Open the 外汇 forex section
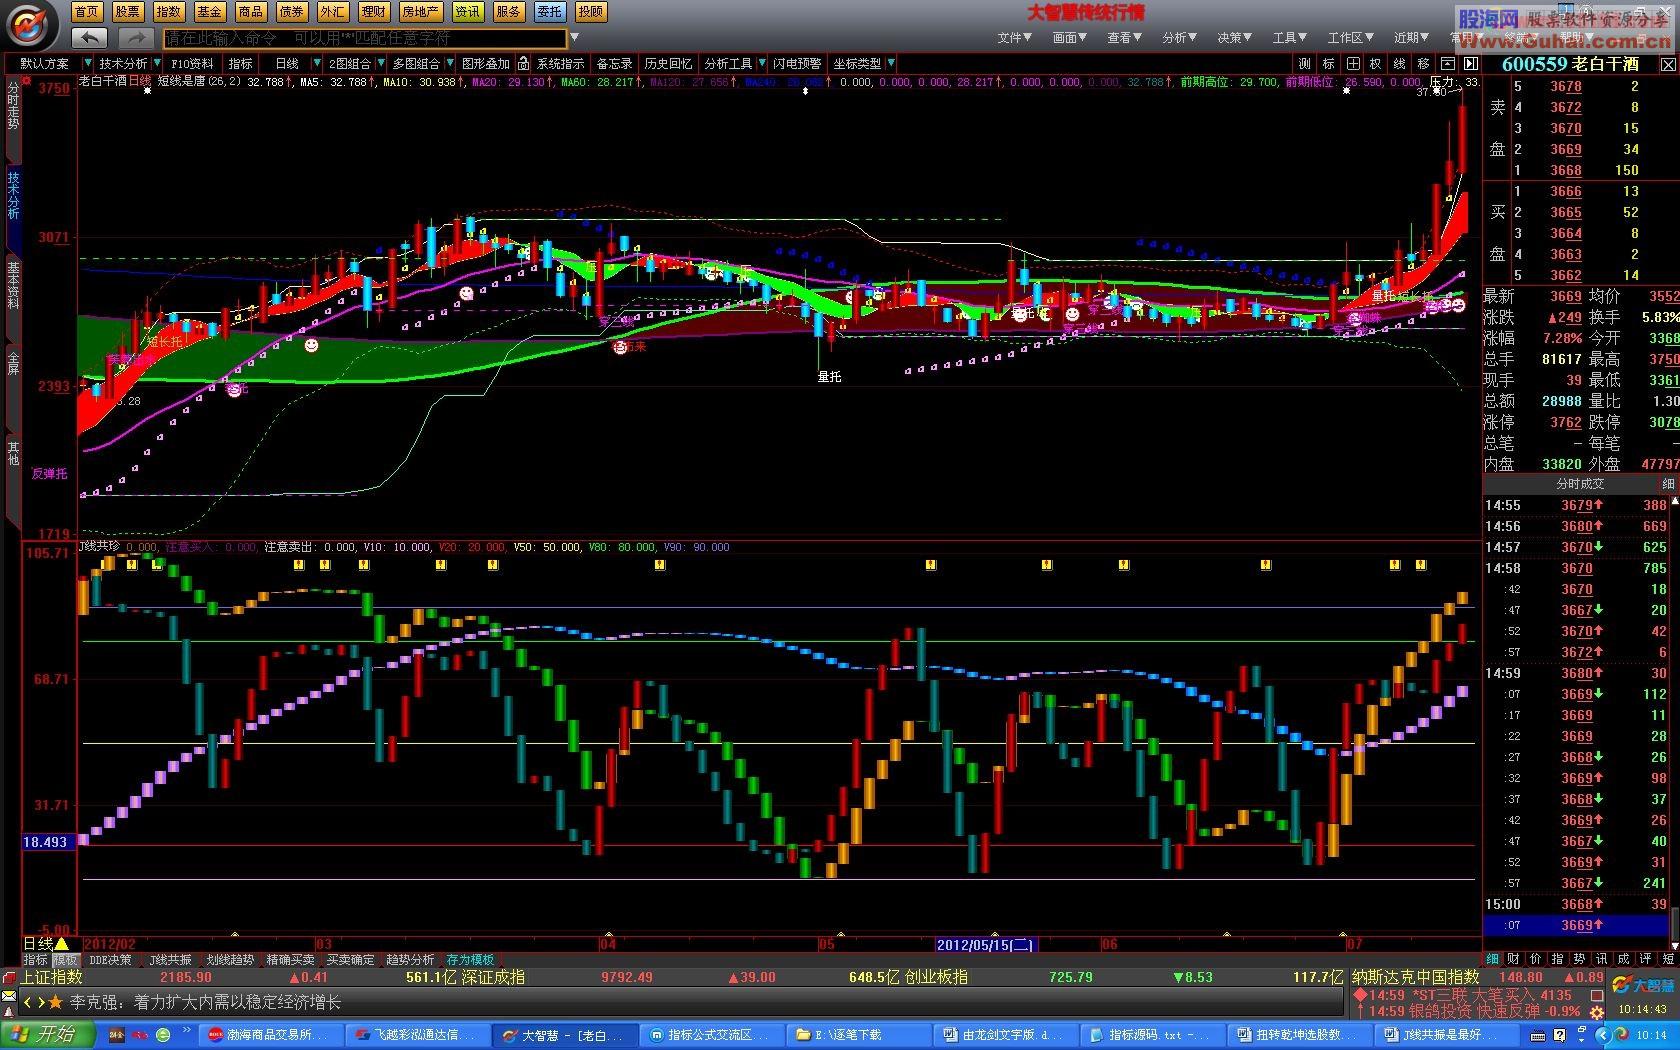The height and width of the screenshot is (1050, 1680). (332, 12)
